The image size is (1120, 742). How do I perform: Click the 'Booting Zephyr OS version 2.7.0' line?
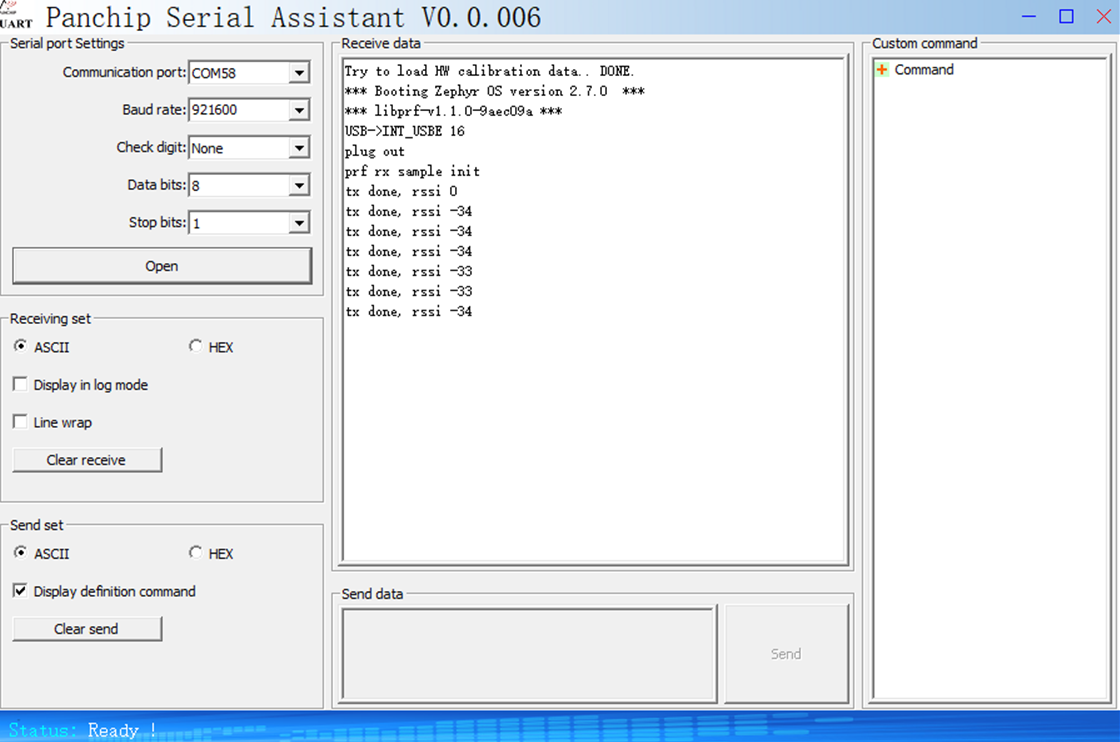(x=494, y=91)
